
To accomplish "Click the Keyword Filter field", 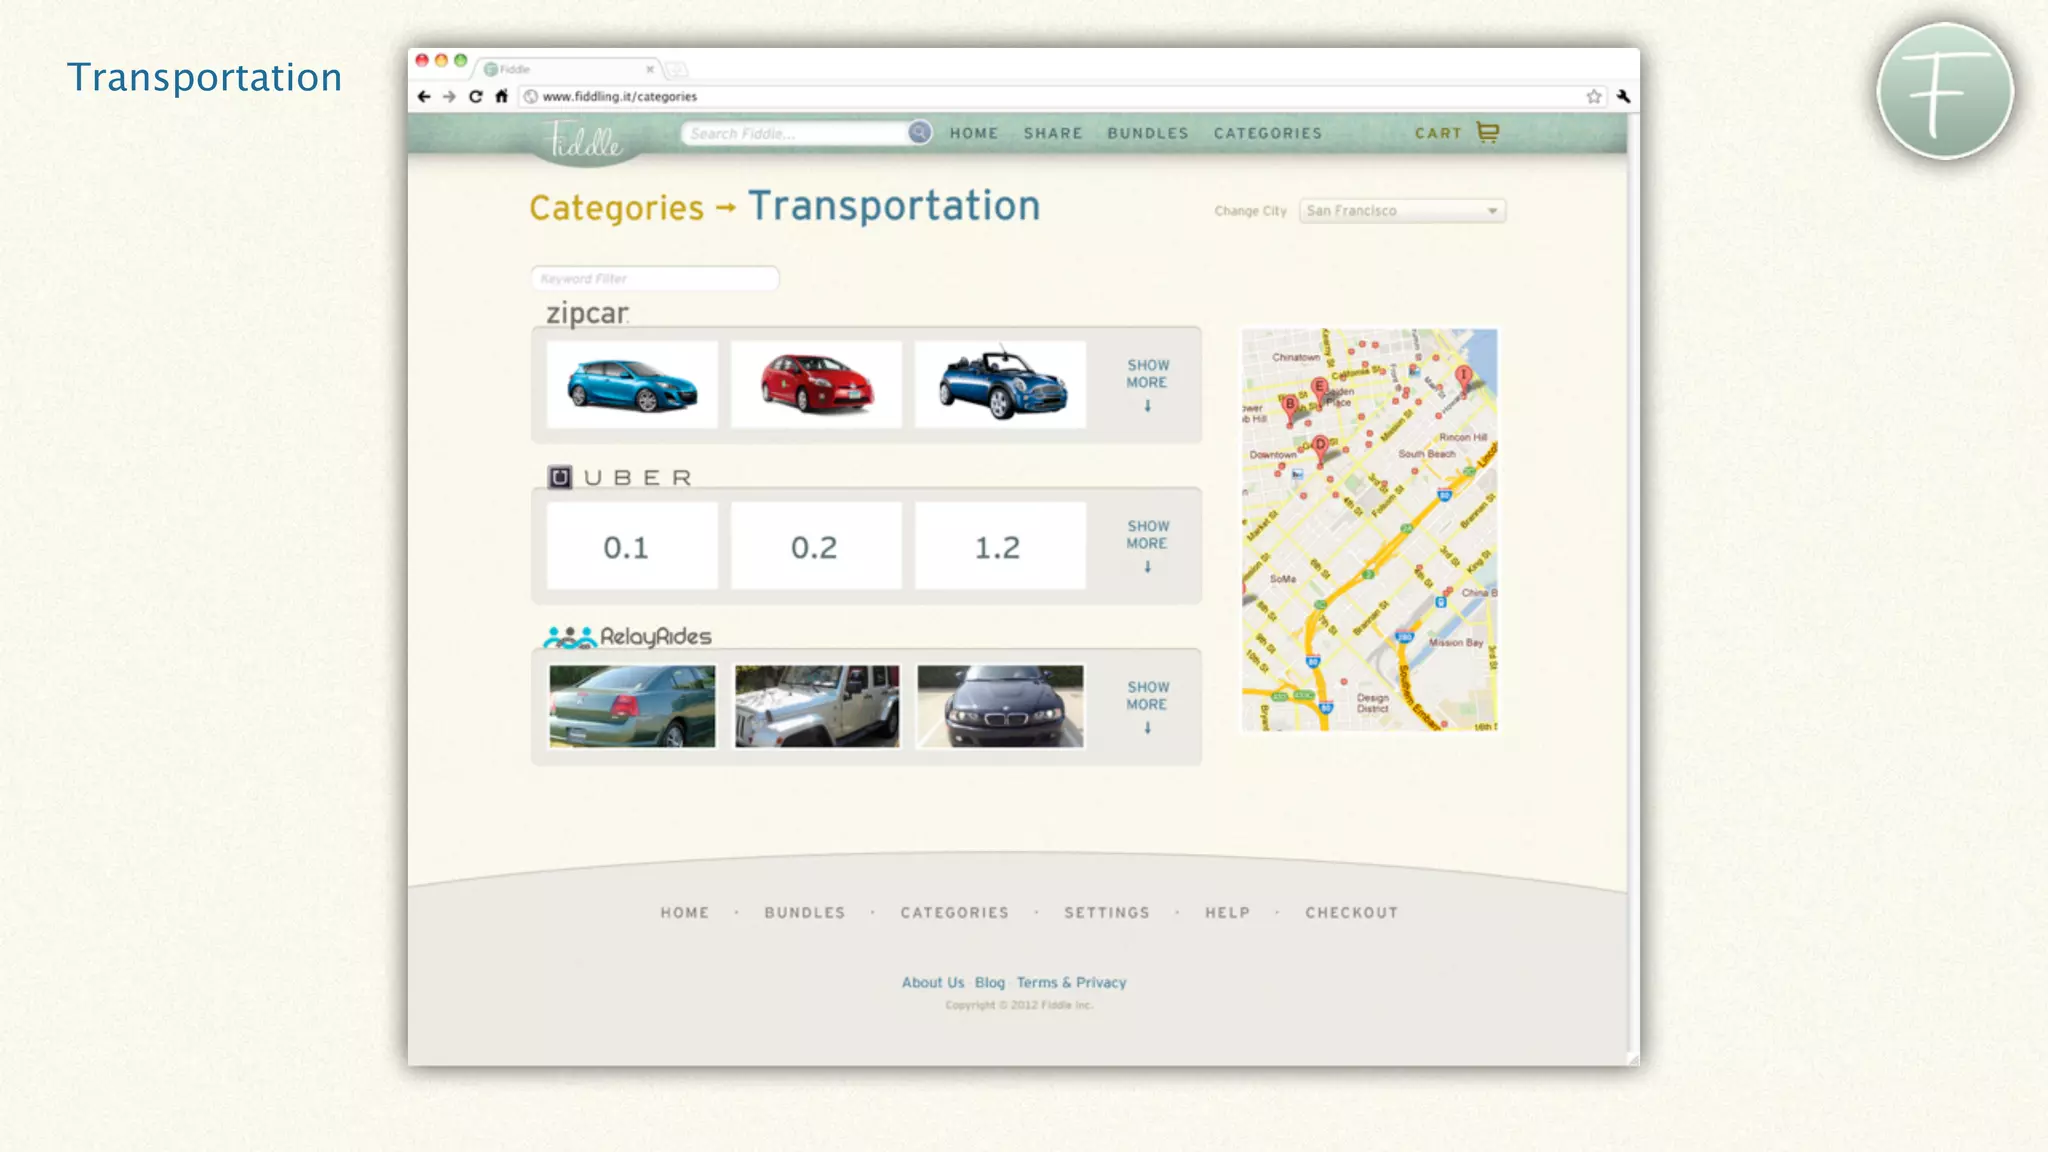I will (x=655, y=278).
